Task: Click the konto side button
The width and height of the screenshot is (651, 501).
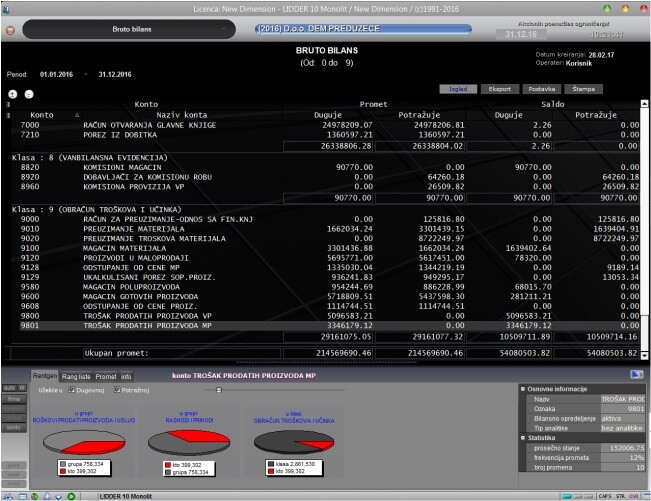Action: point(14,427)
